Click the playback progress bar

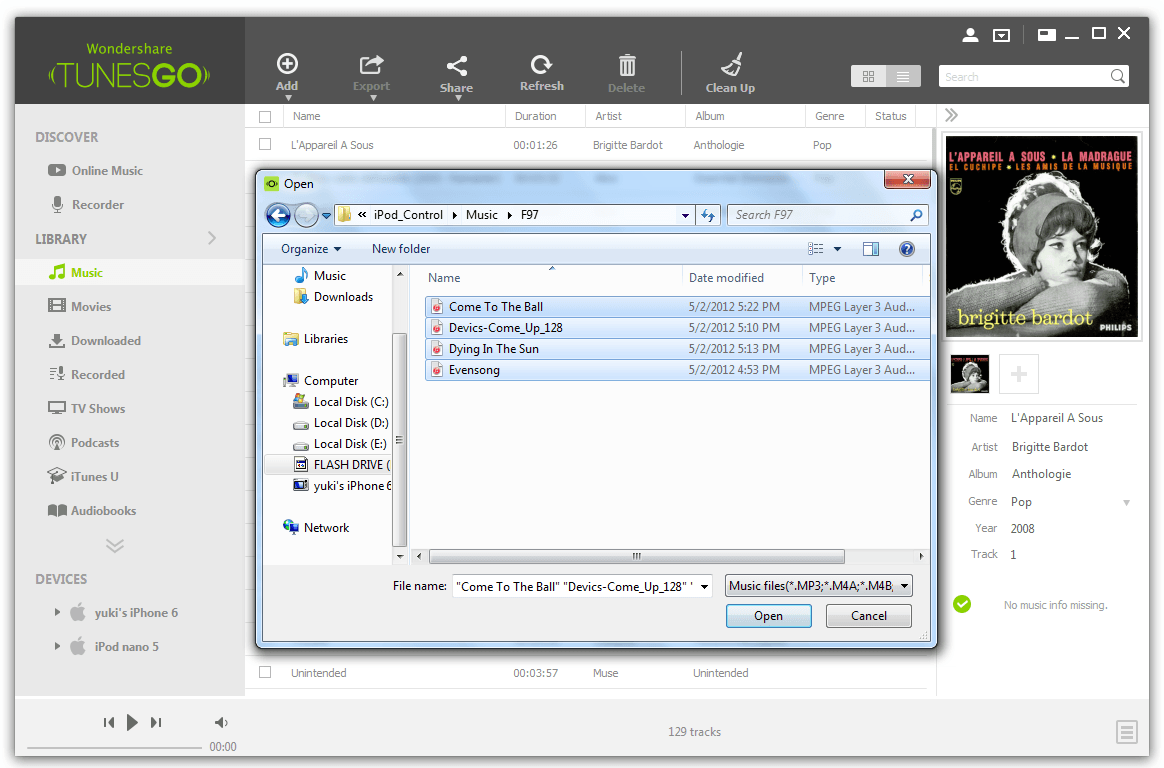pos(114,748)
